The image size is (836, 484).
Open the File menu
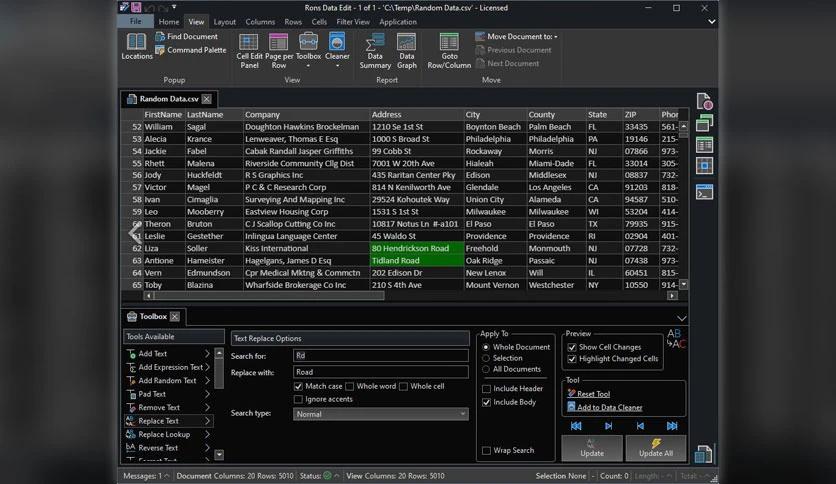[138, 21]
